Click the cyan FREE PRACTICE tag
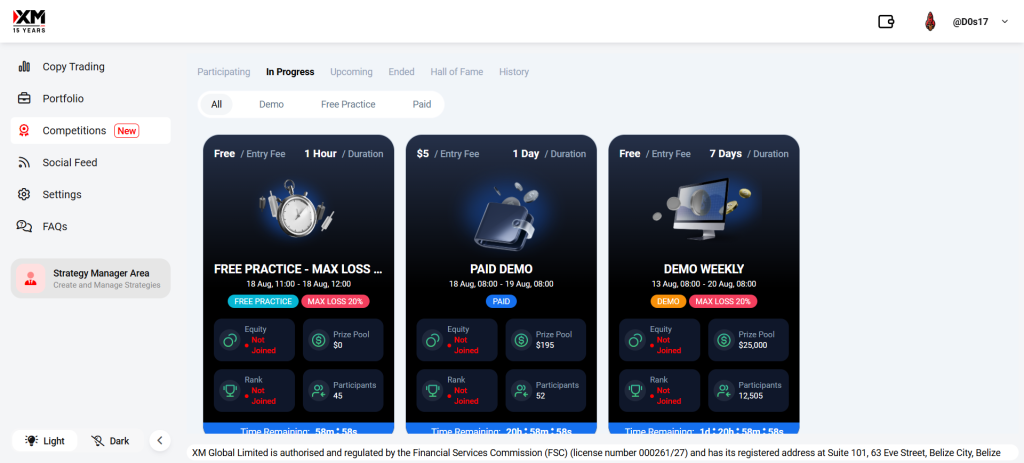Screen dimensions: 1024x463 (x=263, y=302)
